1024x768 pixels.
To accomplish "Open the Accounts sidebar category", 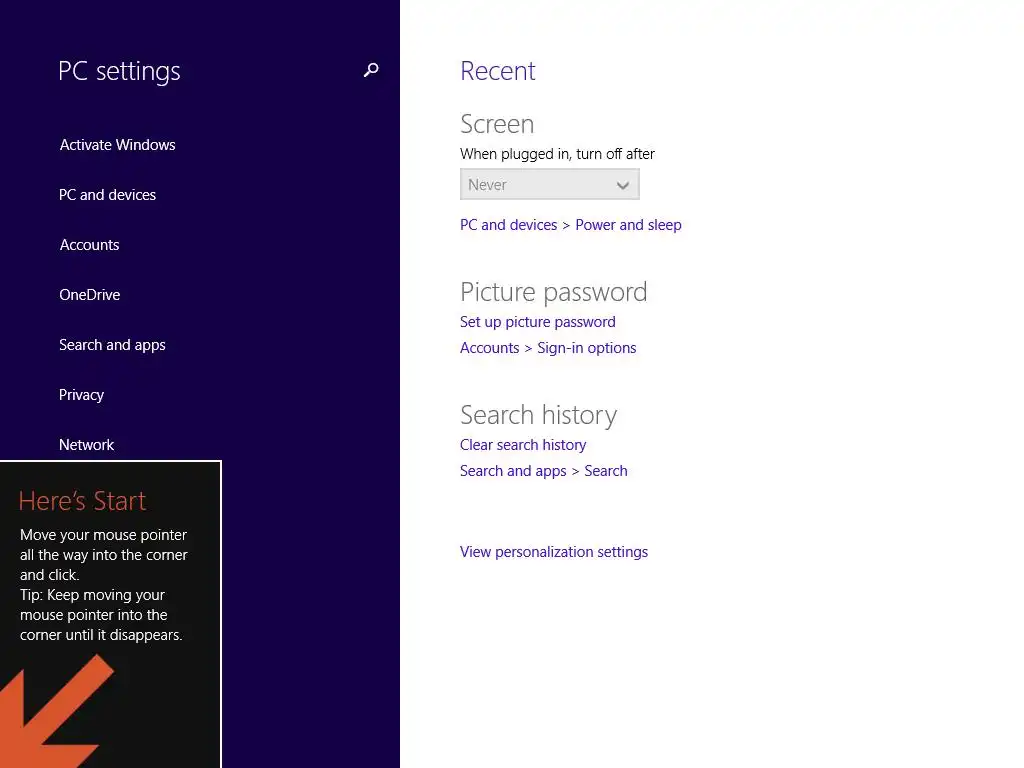I will [89, 245].
